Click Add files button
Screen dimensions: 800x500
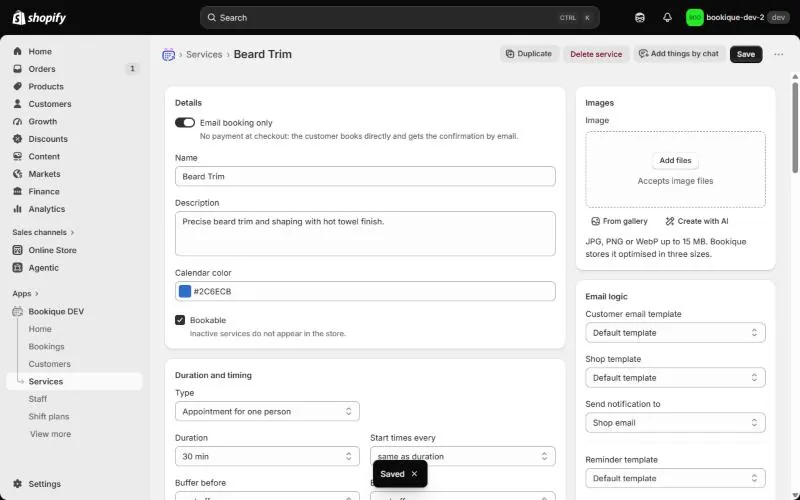coord(675,160)
